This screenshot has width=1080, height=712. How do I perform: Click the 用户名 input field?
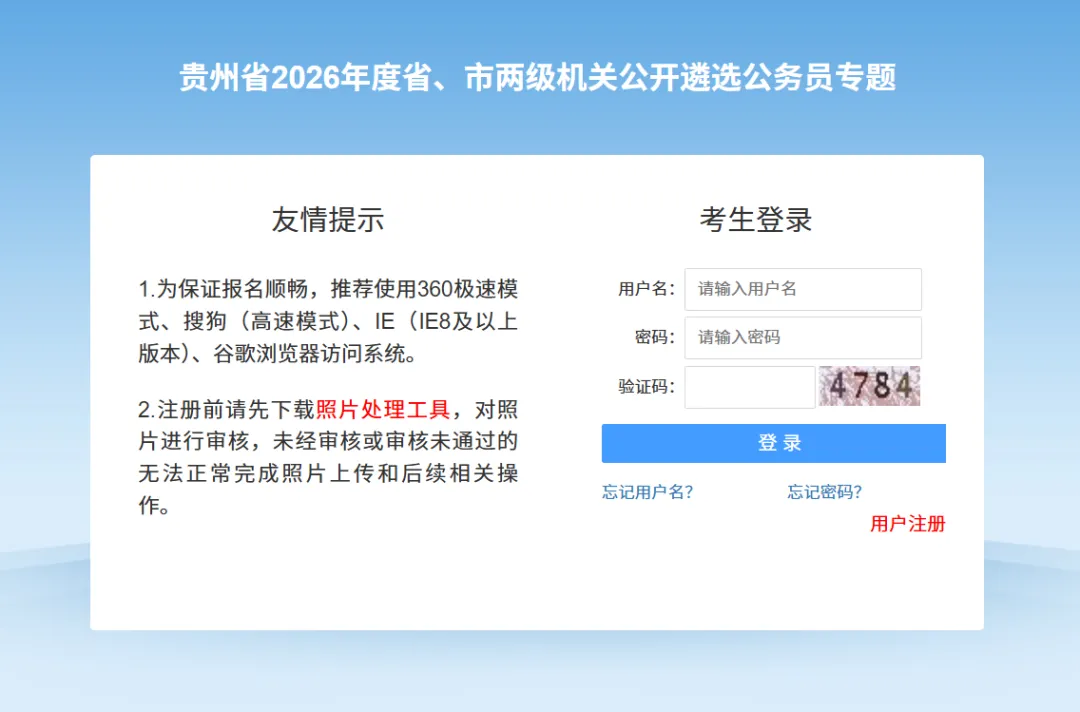[x=802, y=289]
